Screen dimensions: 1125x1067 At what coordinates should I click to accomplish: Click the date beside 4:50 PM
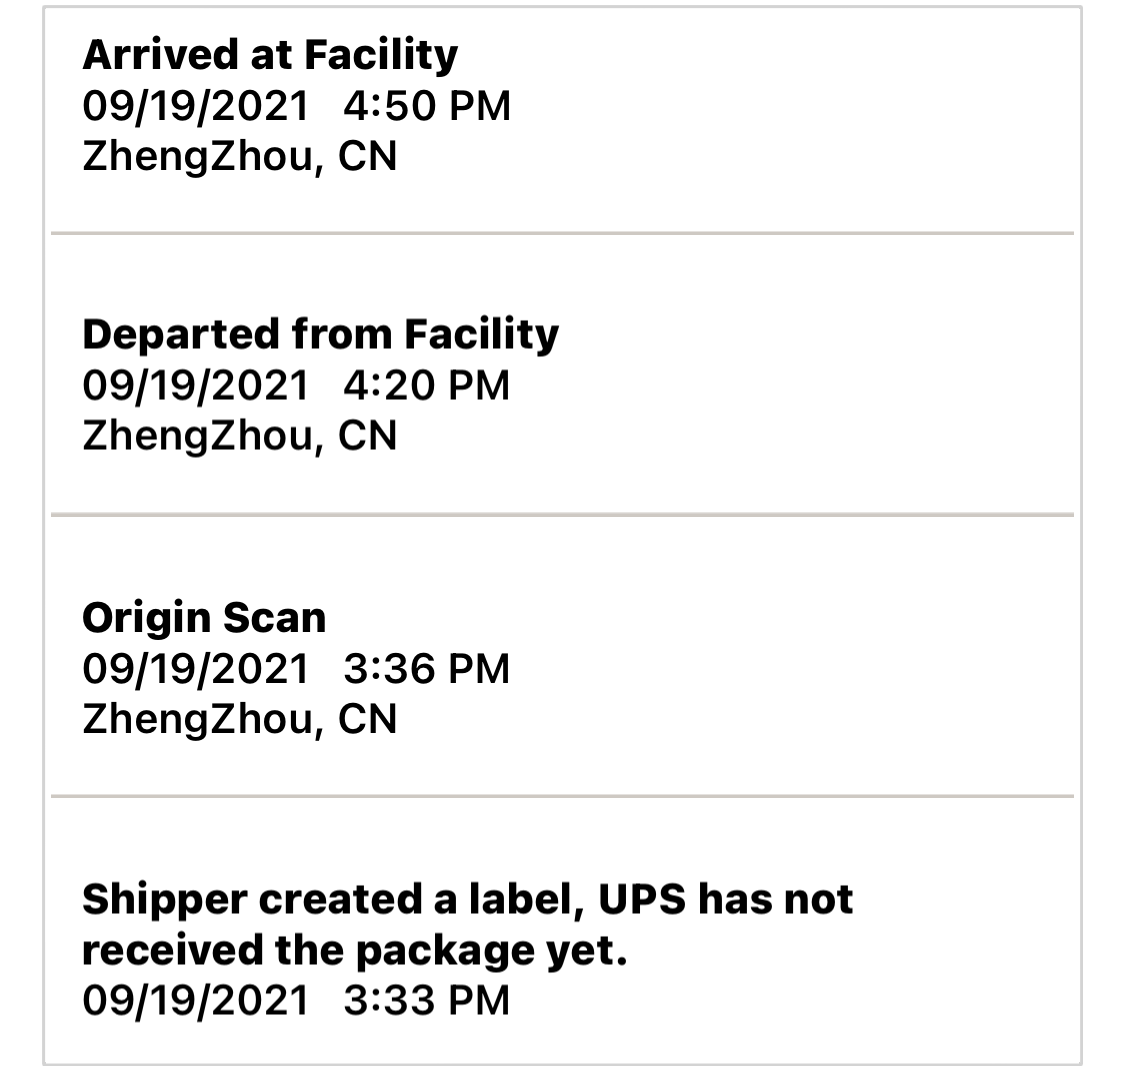tap(196, 106)
